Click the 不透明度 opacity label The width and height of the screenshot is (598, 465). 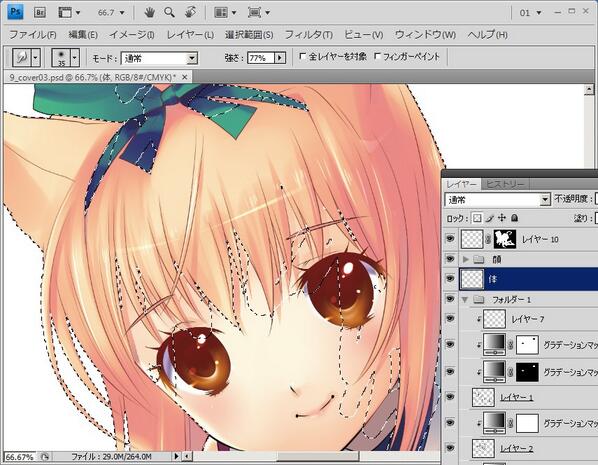pos(573,199)
